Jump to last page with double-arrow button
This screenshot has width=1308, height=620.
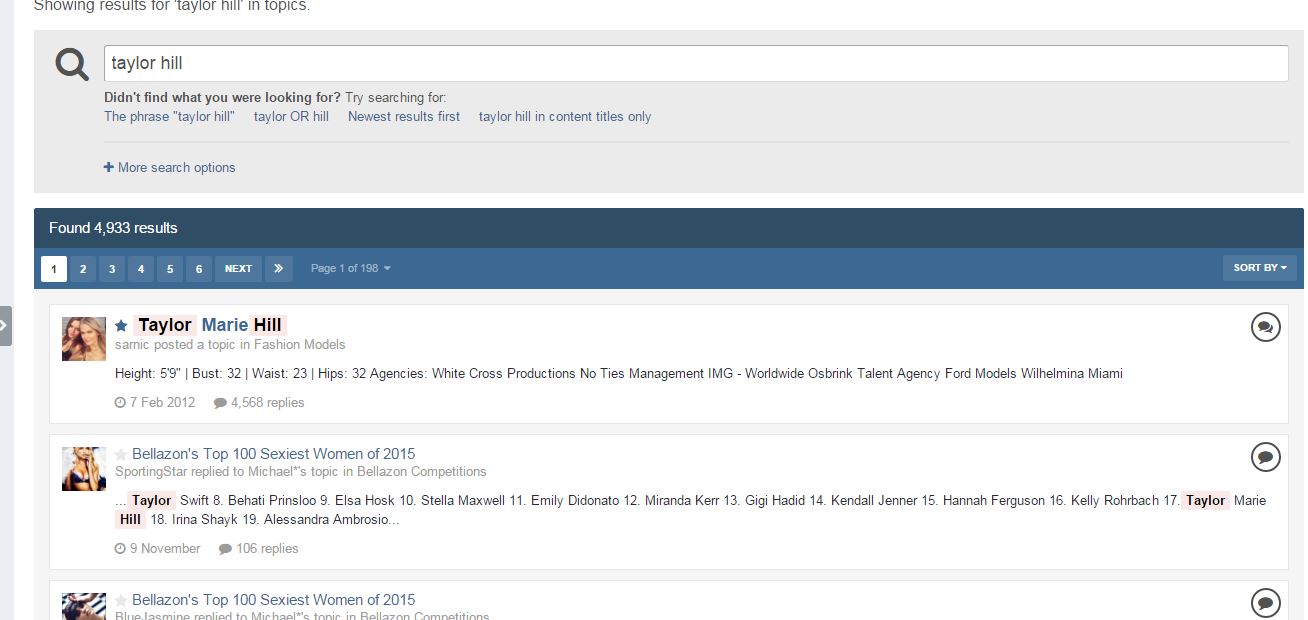[x=279, y=269]
